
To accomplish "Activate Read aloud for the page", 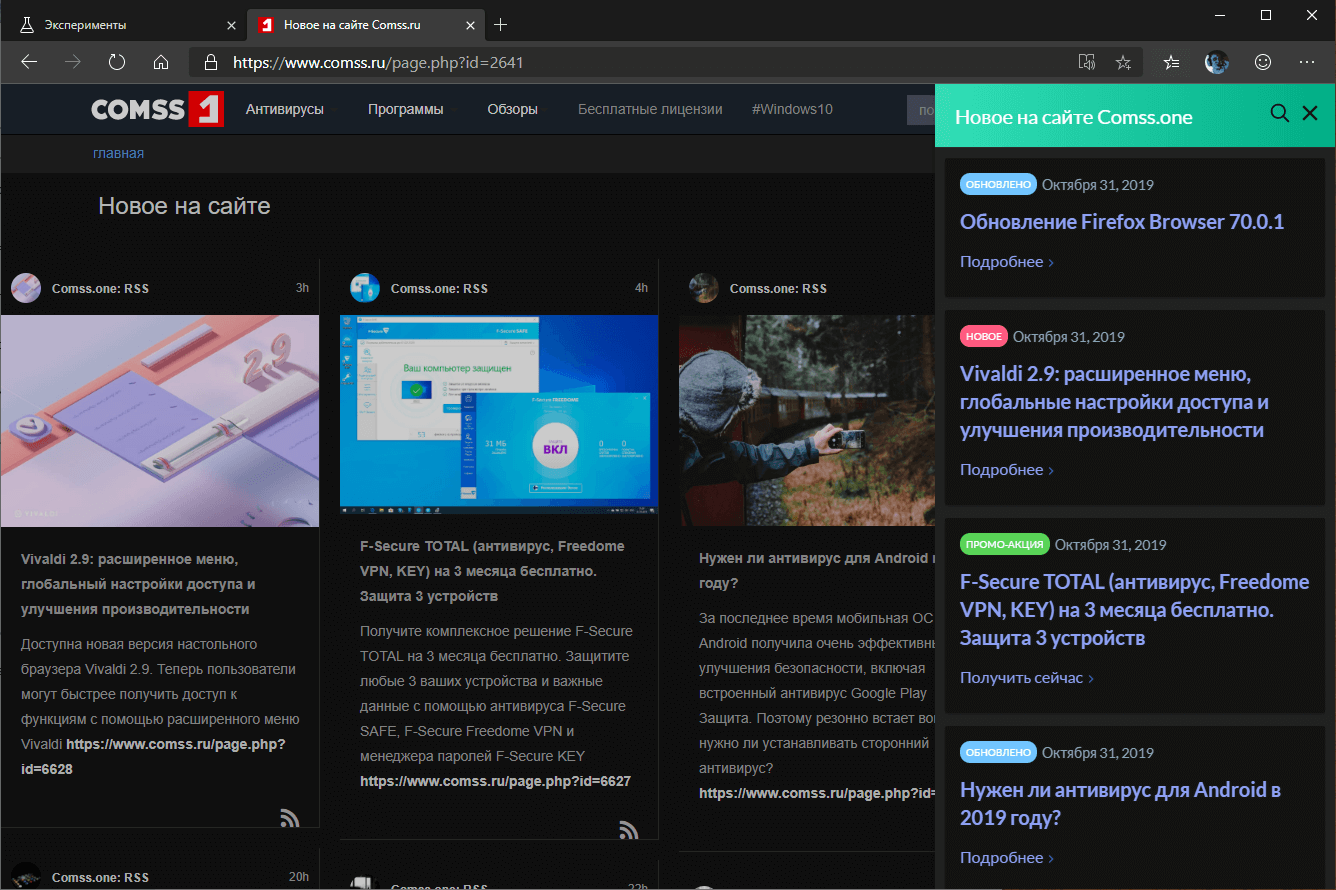I will (1086, 61).
